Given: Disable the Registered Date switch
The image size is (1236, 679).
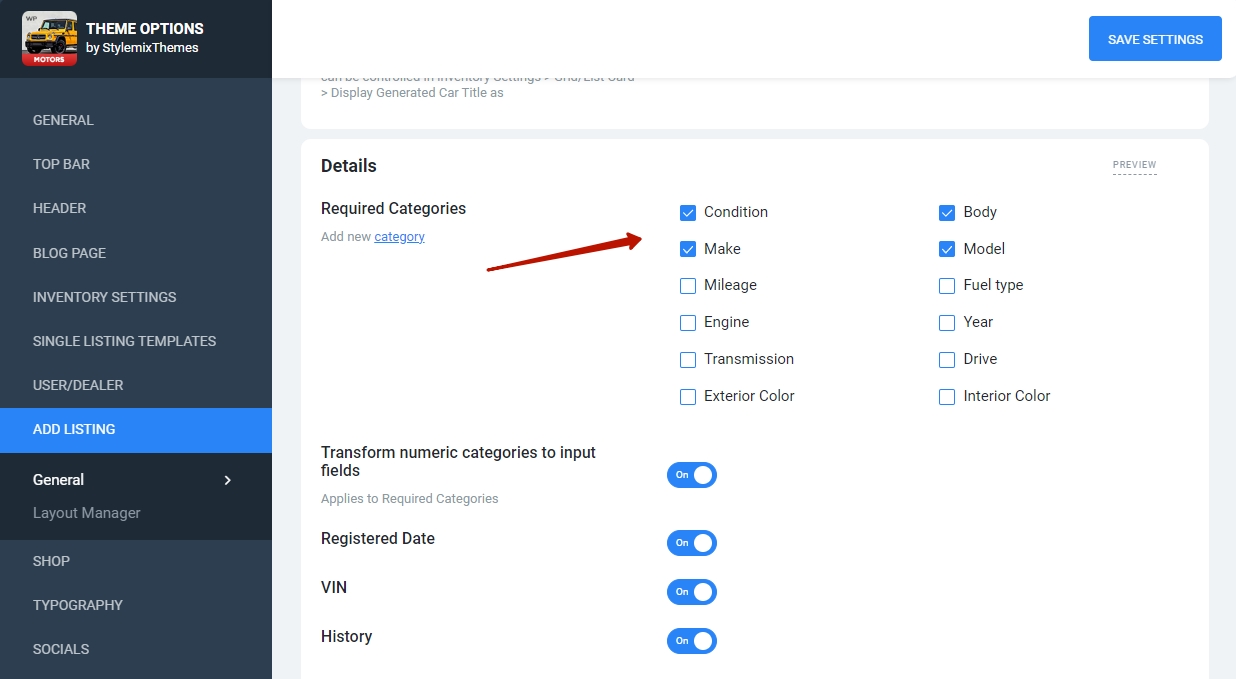Looking at the screenshot, I should (x=692, y=543).
